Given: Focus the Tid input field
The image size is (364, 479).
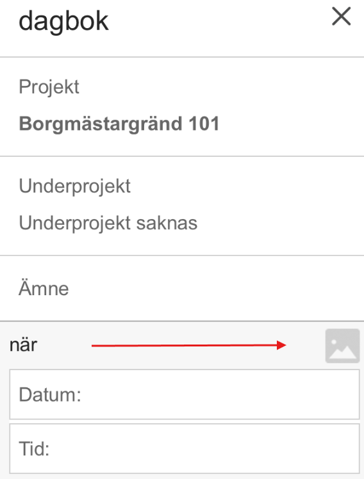Looking at the screenshot, I should click(184, 449).
